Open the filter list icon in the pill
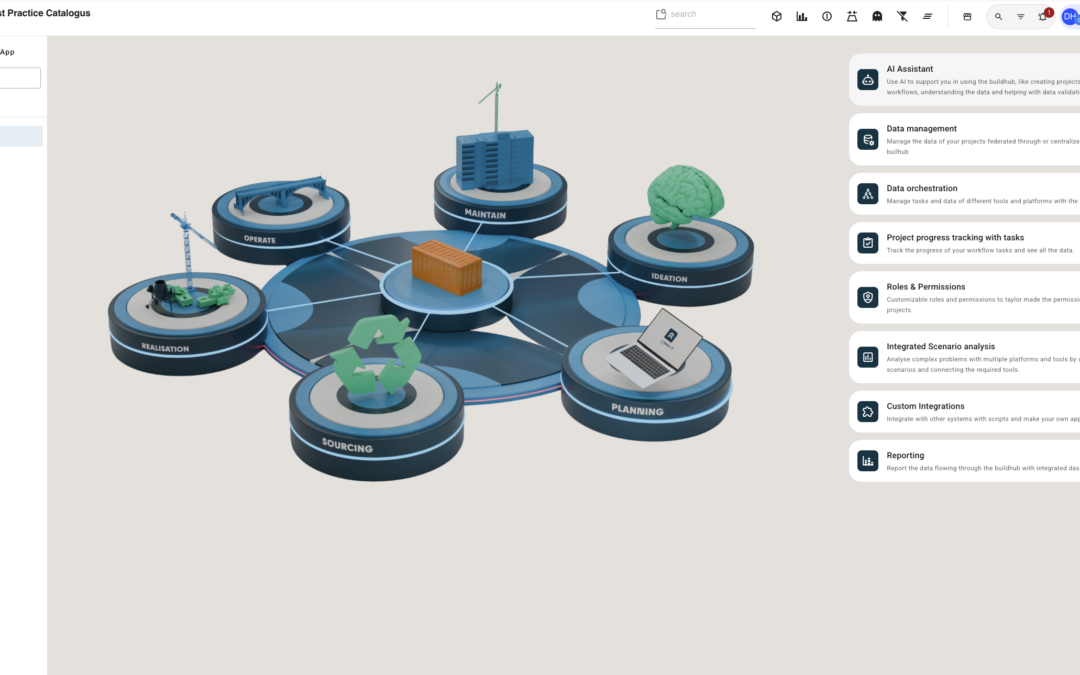This screenshot has width=1080, height=675. click(1021, 17)
